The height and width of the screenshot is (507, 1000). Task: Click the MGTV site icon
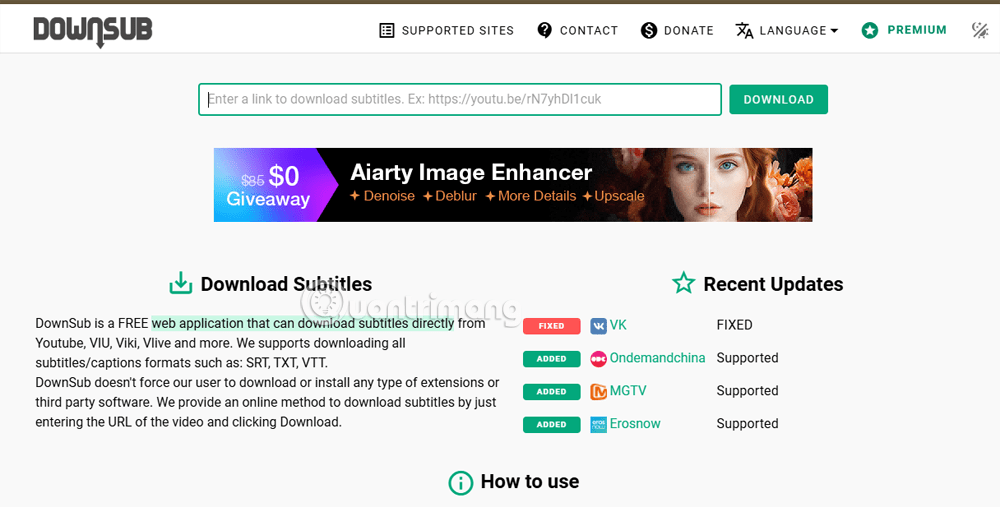[x=598, y=392]
